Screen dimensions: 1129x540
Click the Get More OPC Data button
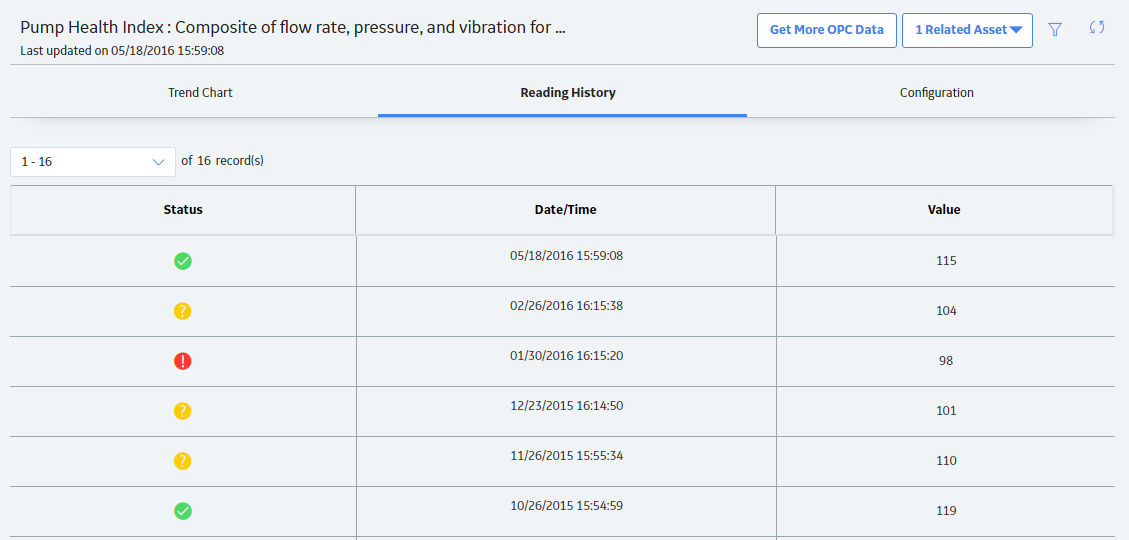(x=827, y=30)
